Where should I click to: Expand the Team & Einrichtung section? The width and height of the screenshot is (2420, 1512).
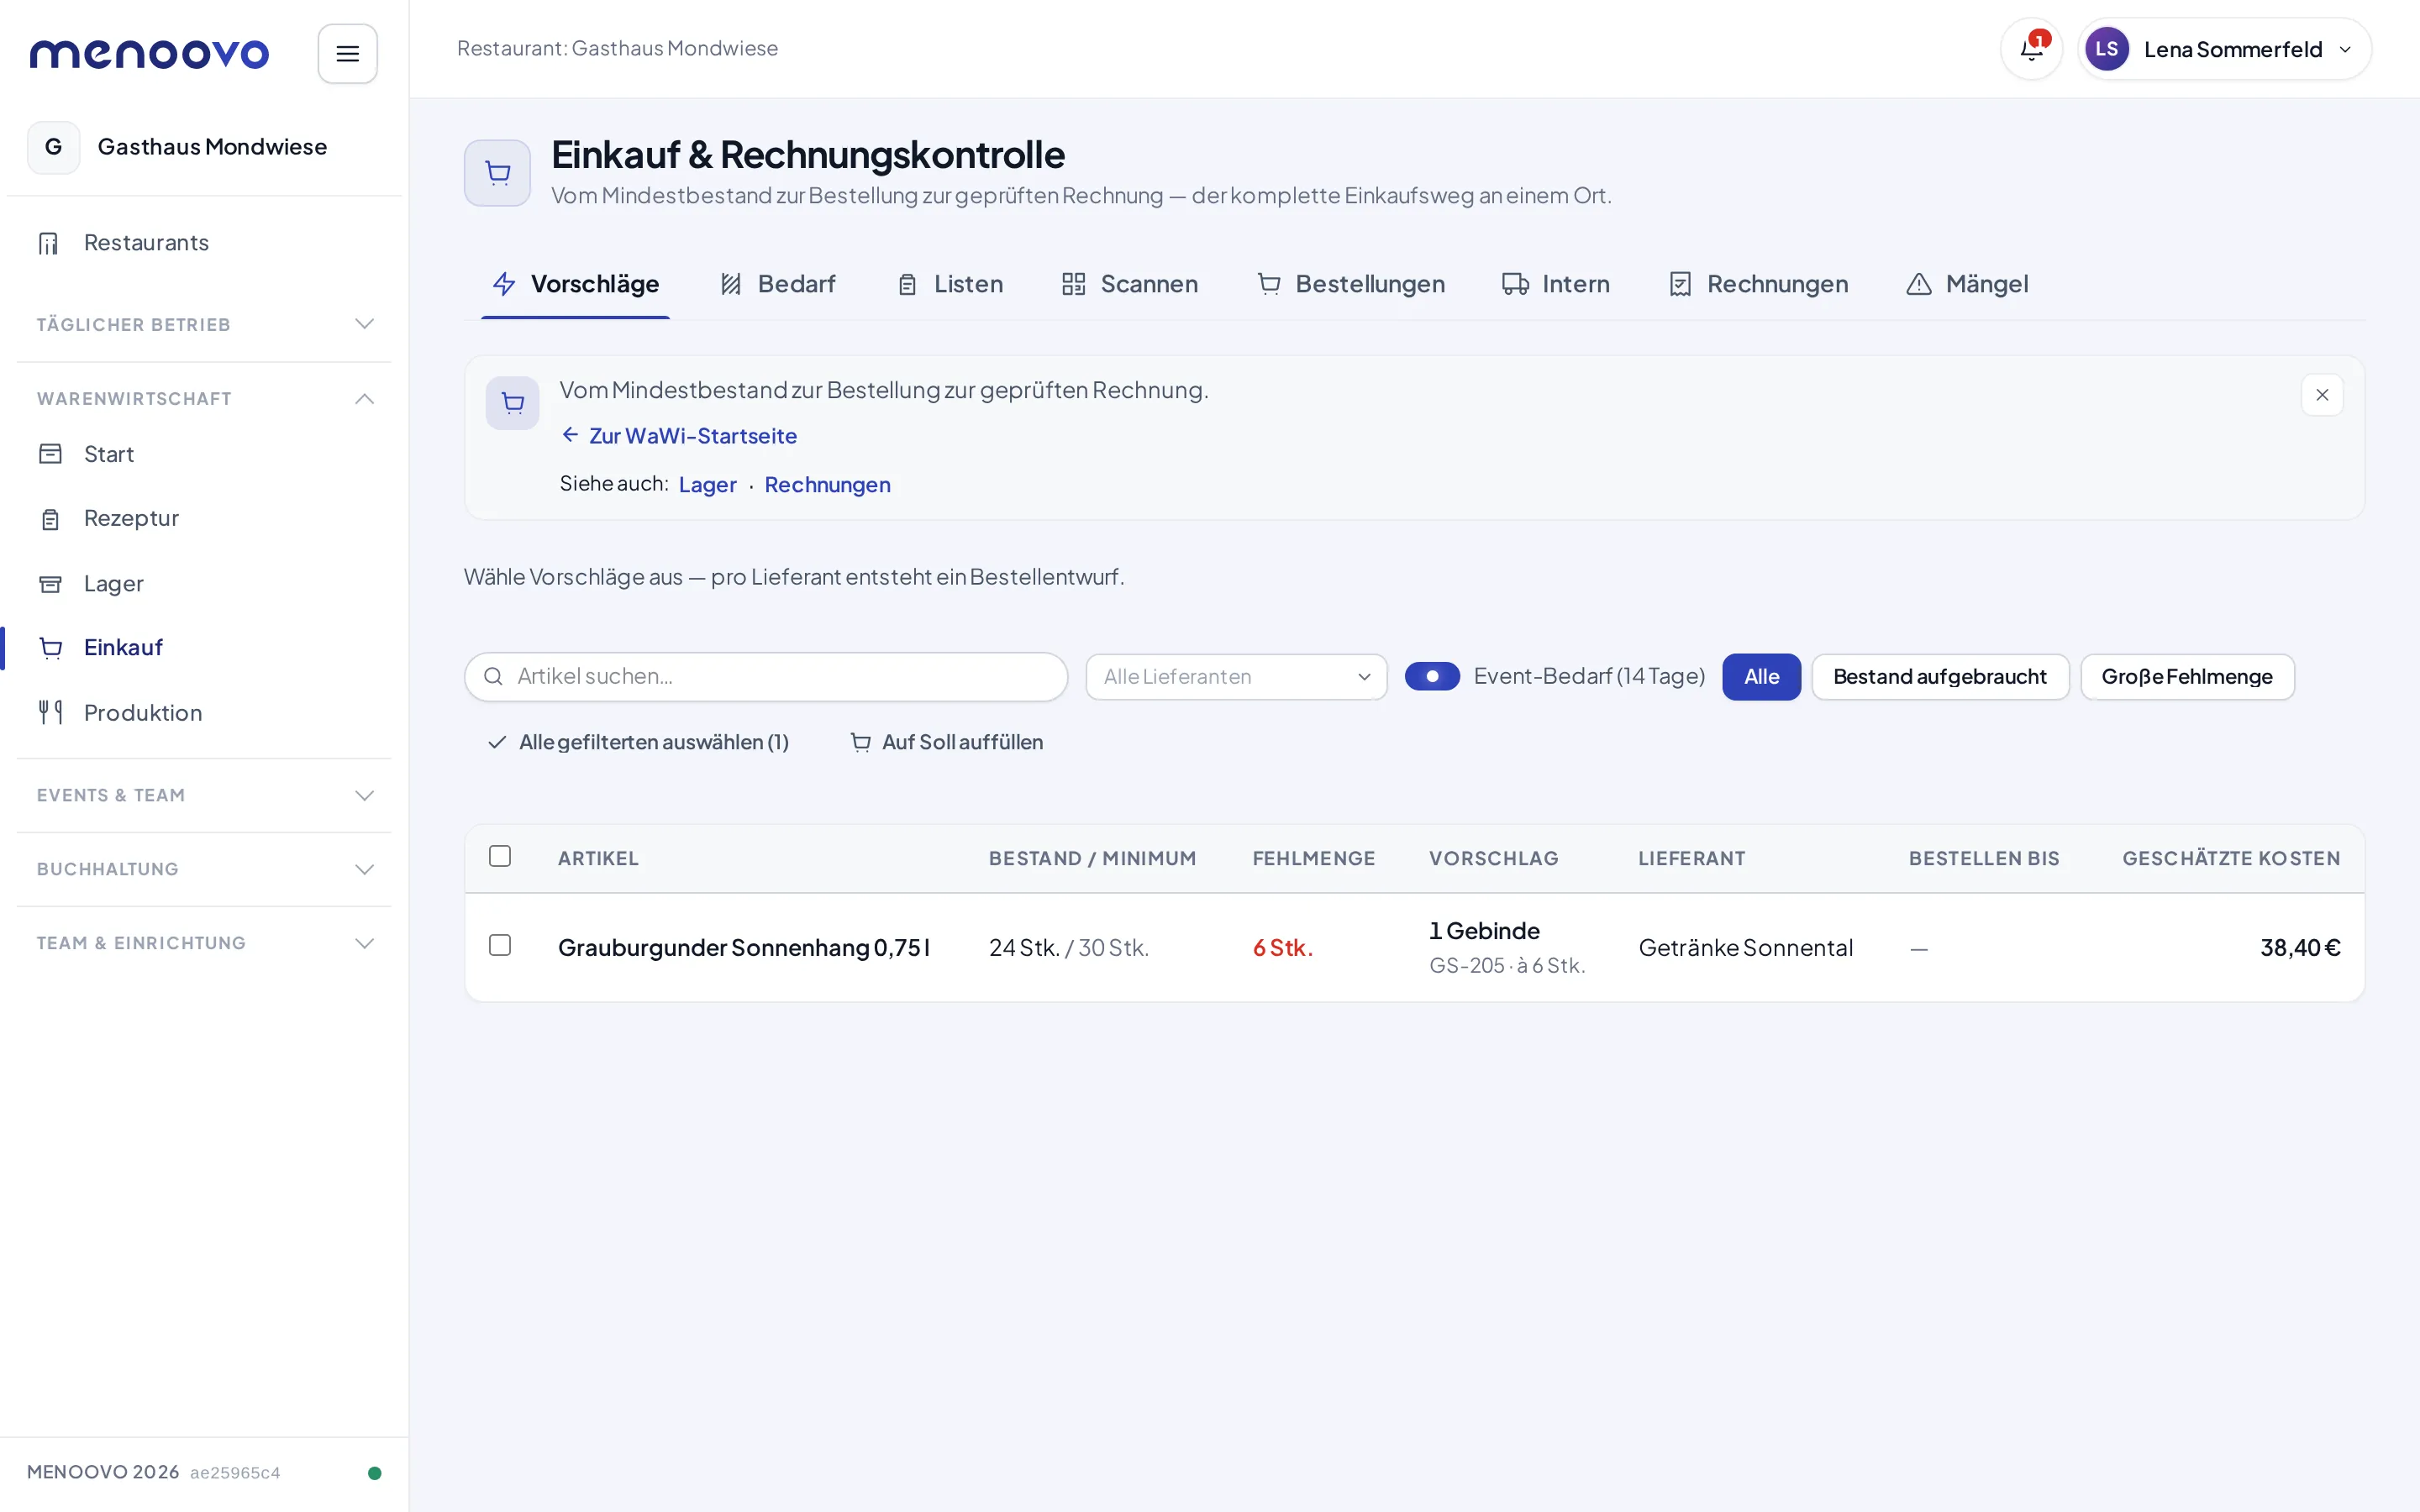click(x=204, y=944)
